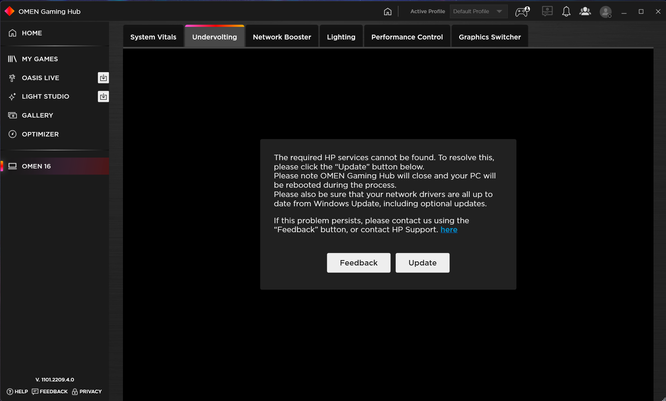Switch to the Performance Control tab

407,37
